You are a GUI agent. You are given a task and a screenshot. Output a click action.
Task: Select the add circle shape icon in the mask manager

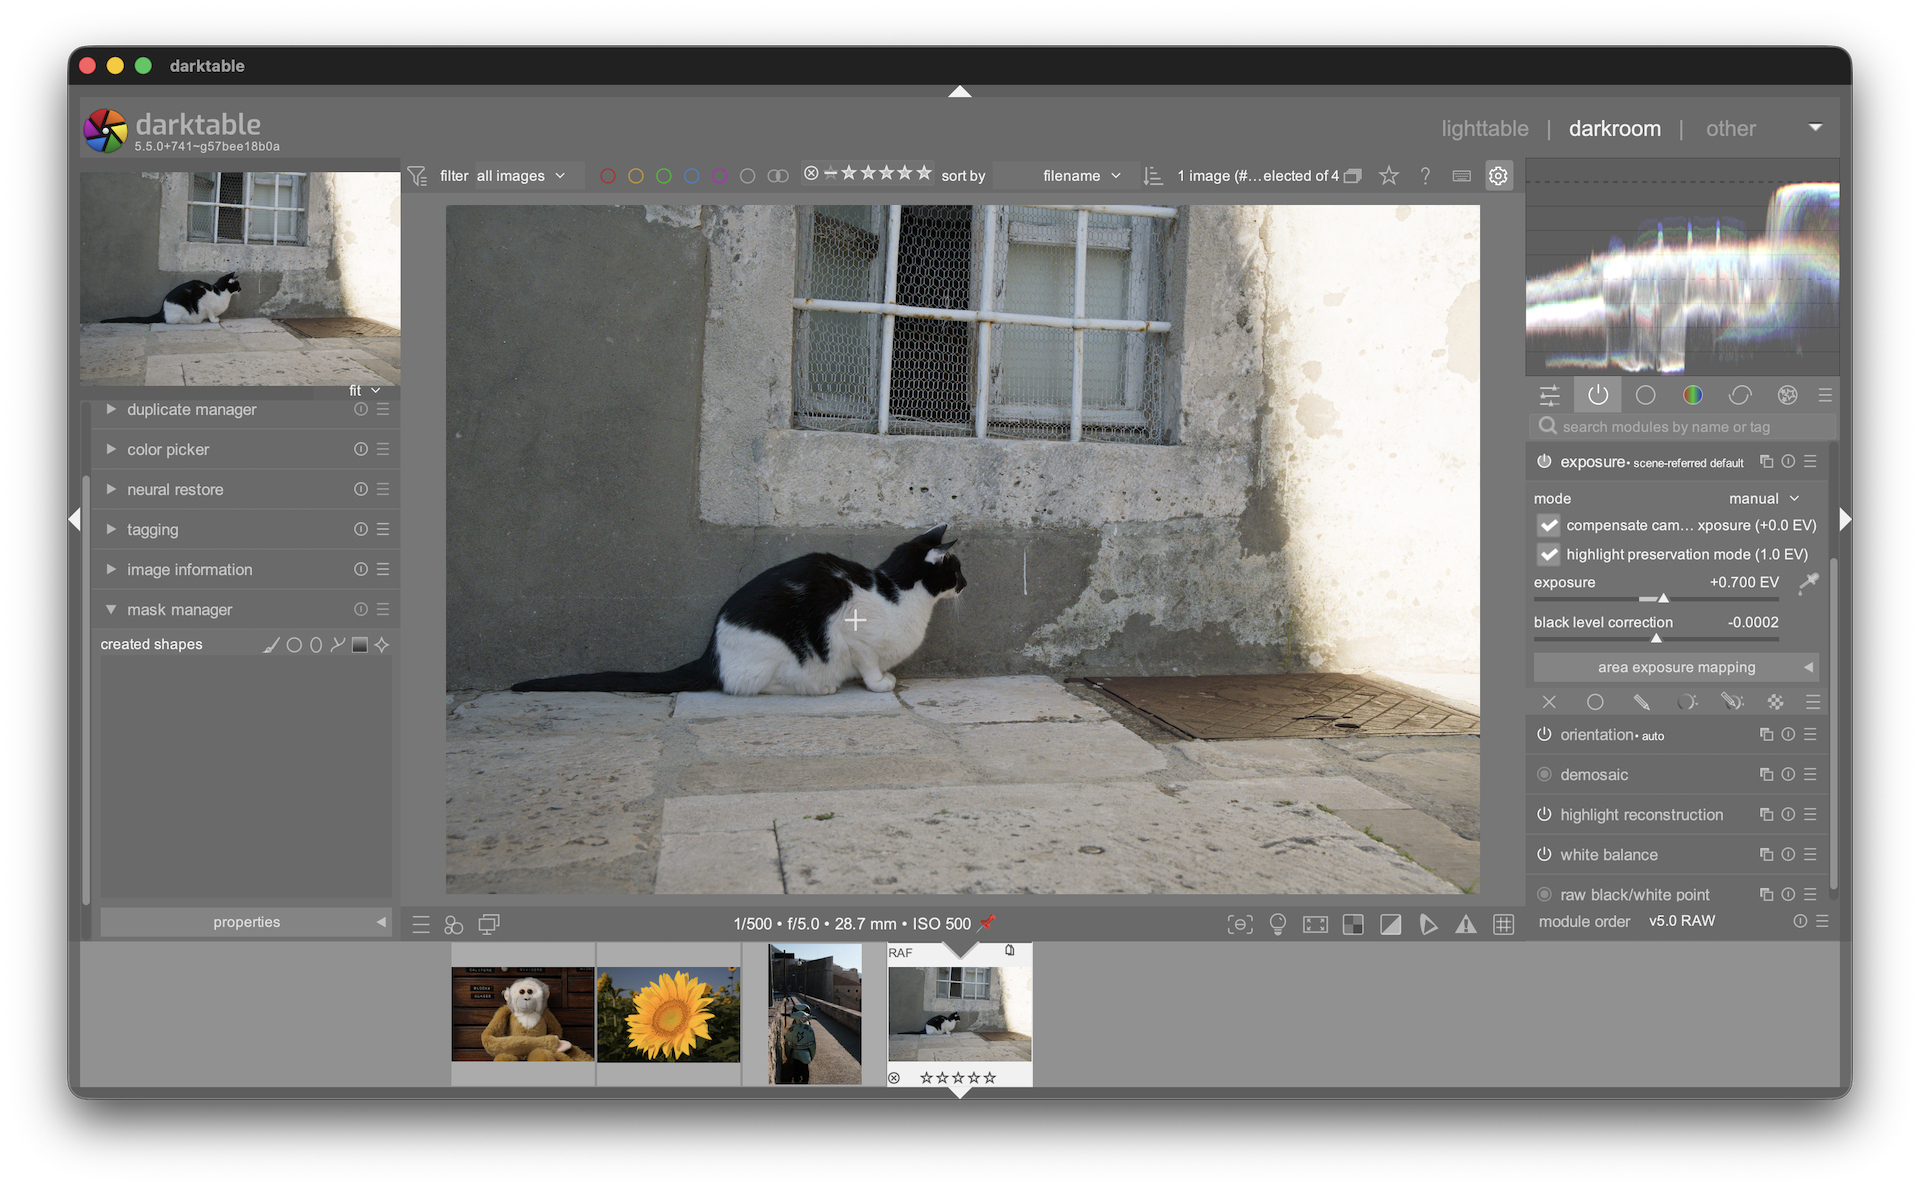(x=294, y=645)
